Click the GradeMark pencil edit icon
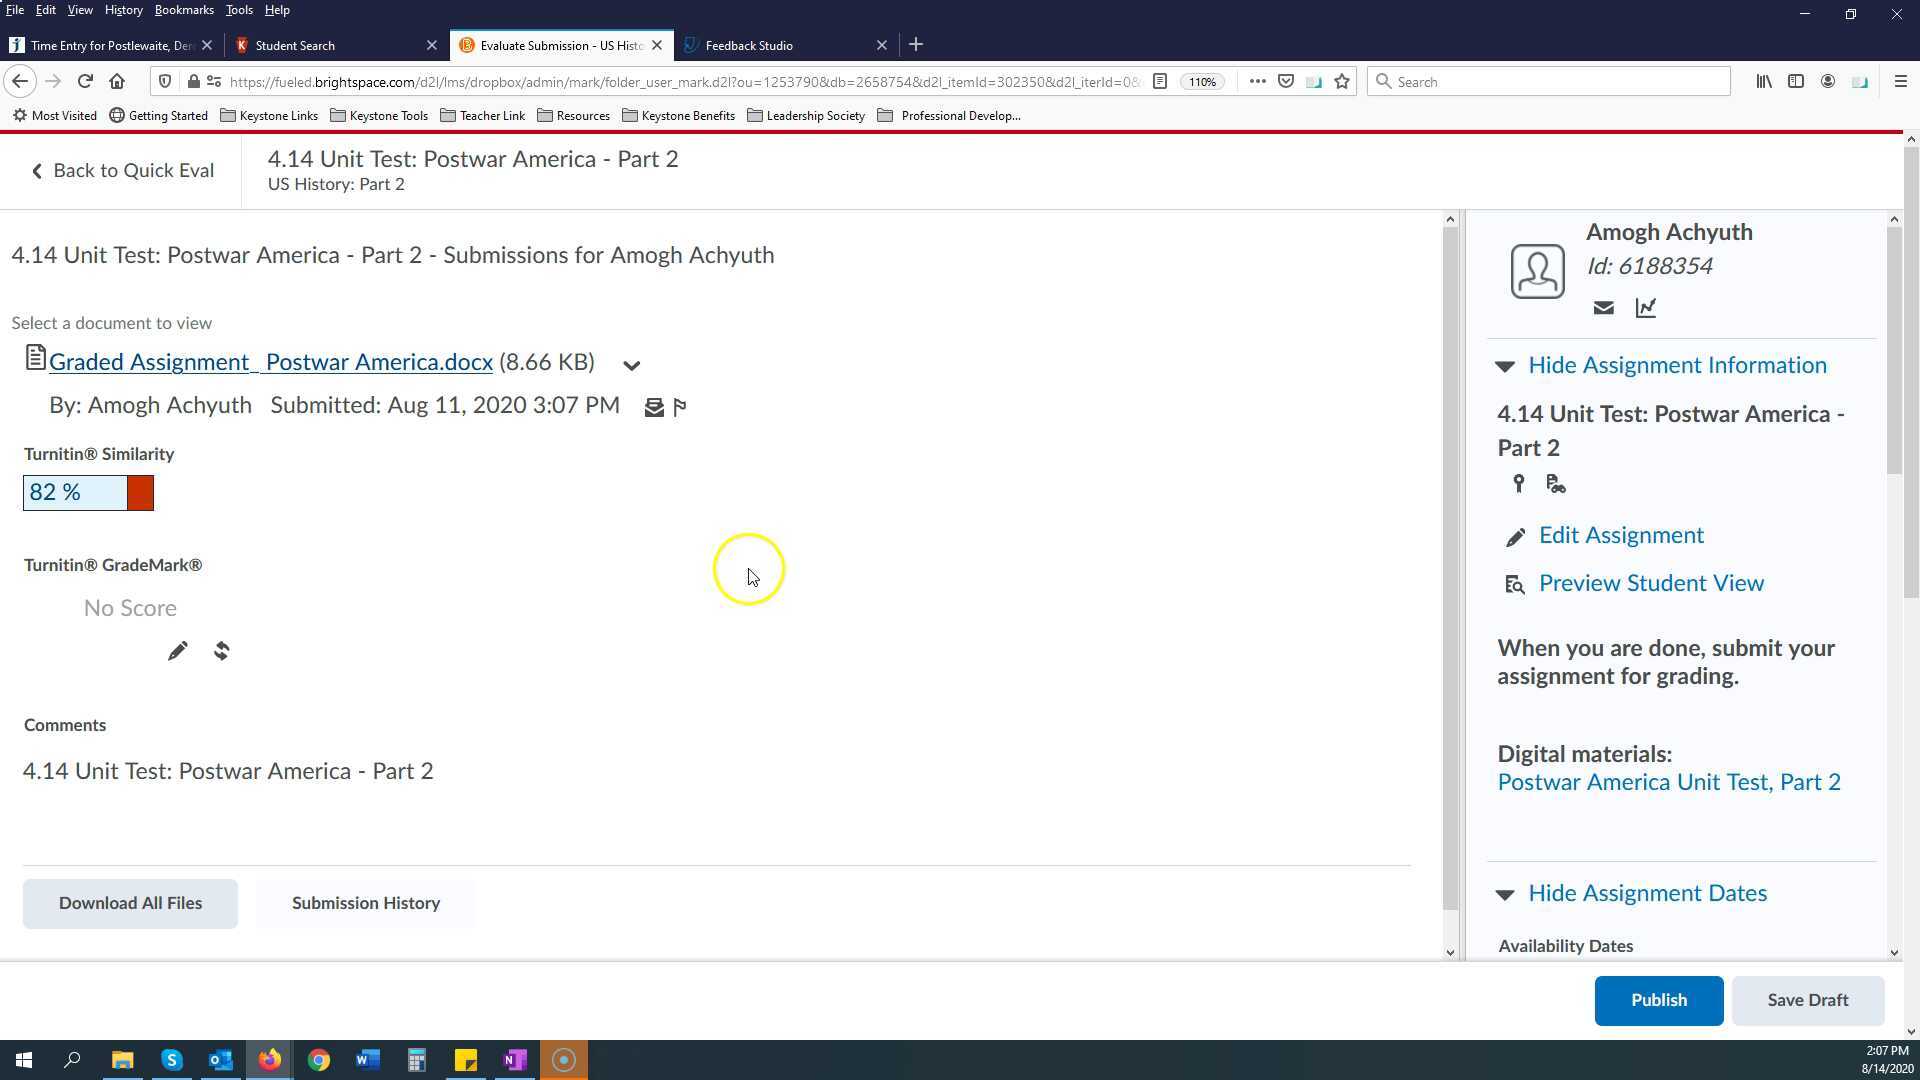 [x=177, y=652]
